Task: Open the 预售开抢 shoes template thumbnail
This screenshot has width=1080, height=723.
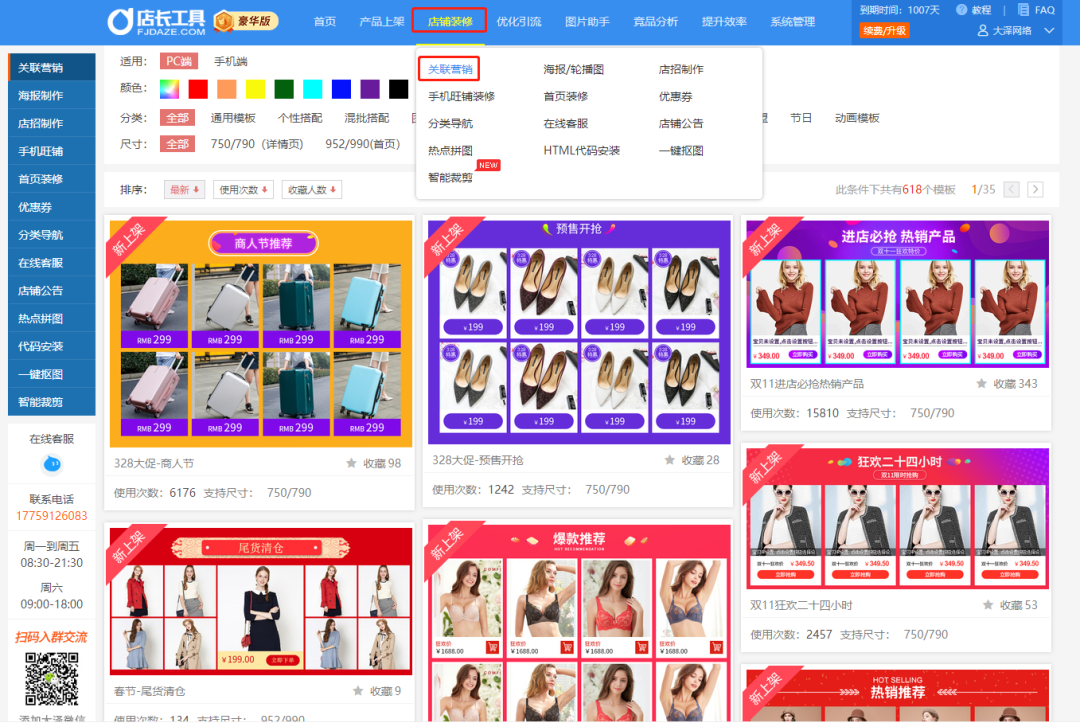Action: click(x=579, y=333)
